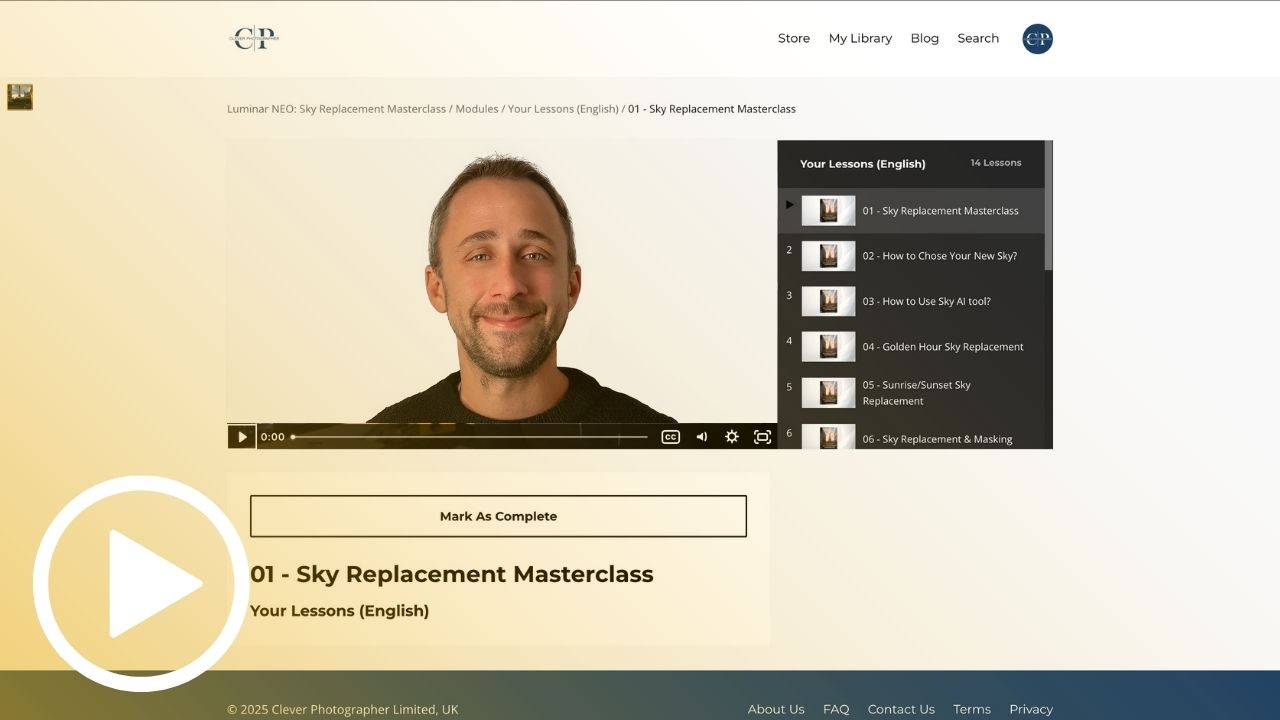Go to My Library
1280x720 pixels.
point(860,38)
